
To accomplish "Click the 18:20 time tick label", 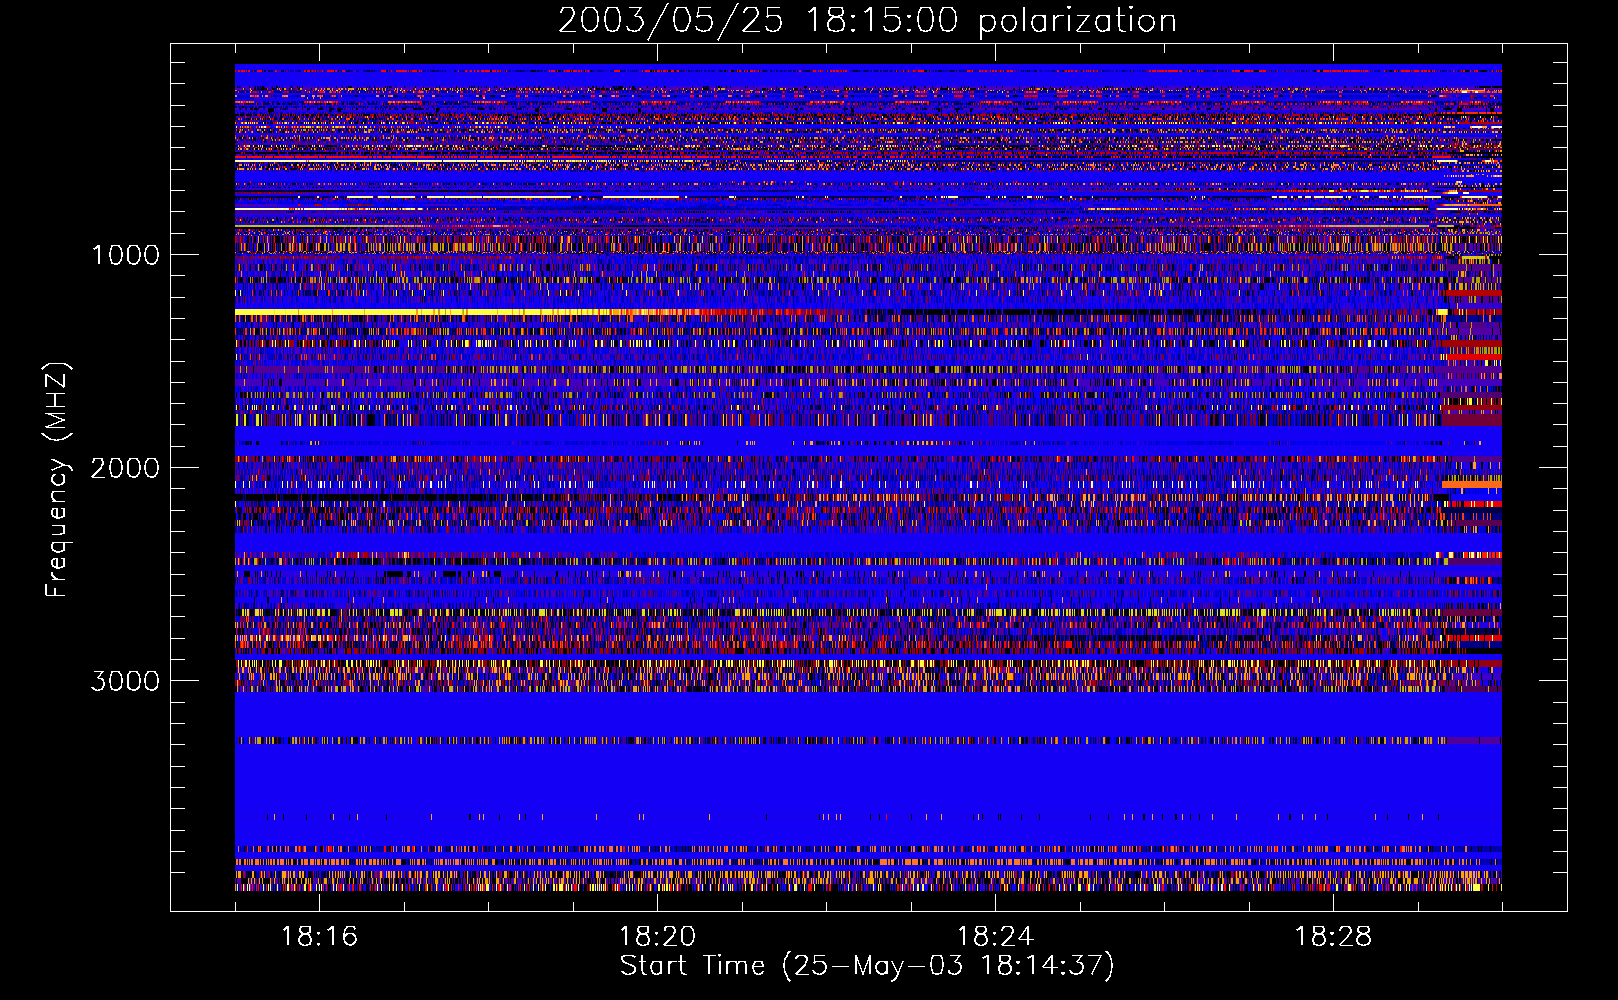I will 657,937.
